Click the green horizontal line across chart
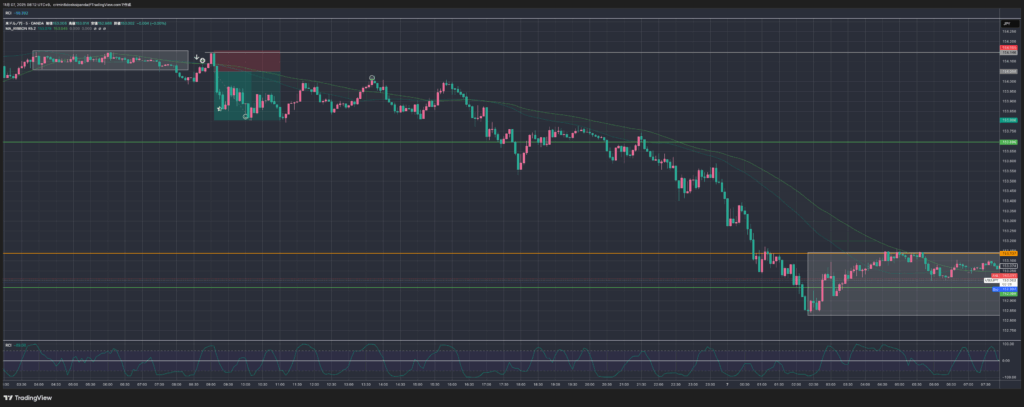Image resolution: width=1024 pixels, height=407 pixels. pyautogui.click(x=500, y=142)
